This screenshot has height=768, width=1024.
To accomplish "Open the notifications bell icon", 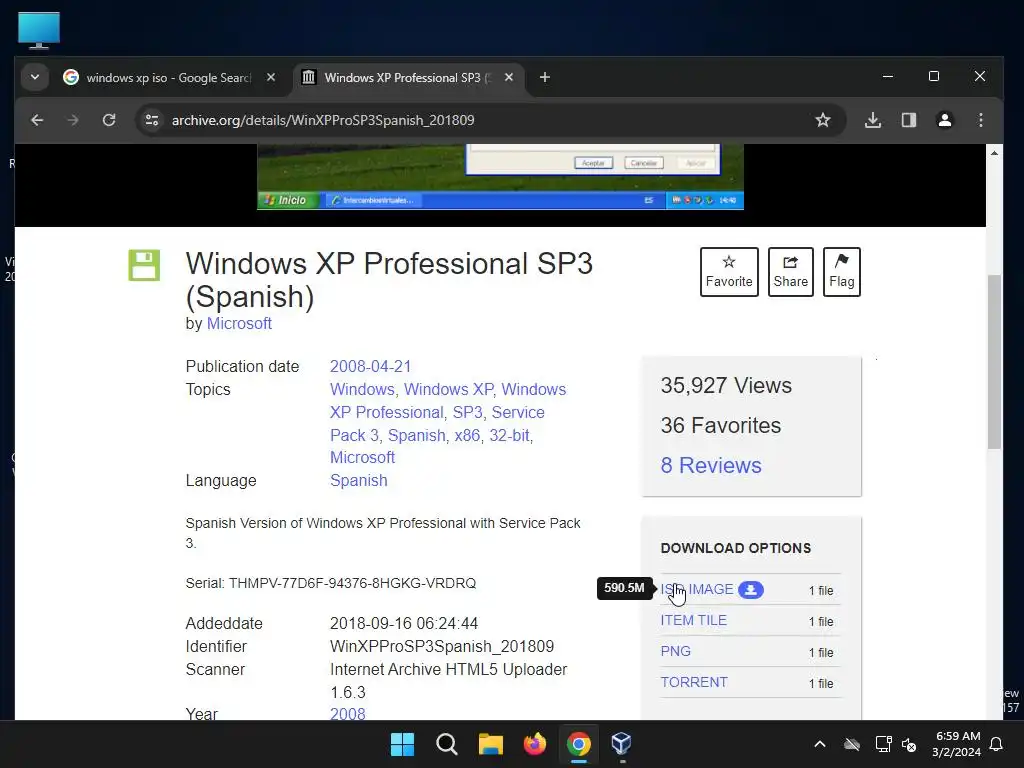I will 997,744.
